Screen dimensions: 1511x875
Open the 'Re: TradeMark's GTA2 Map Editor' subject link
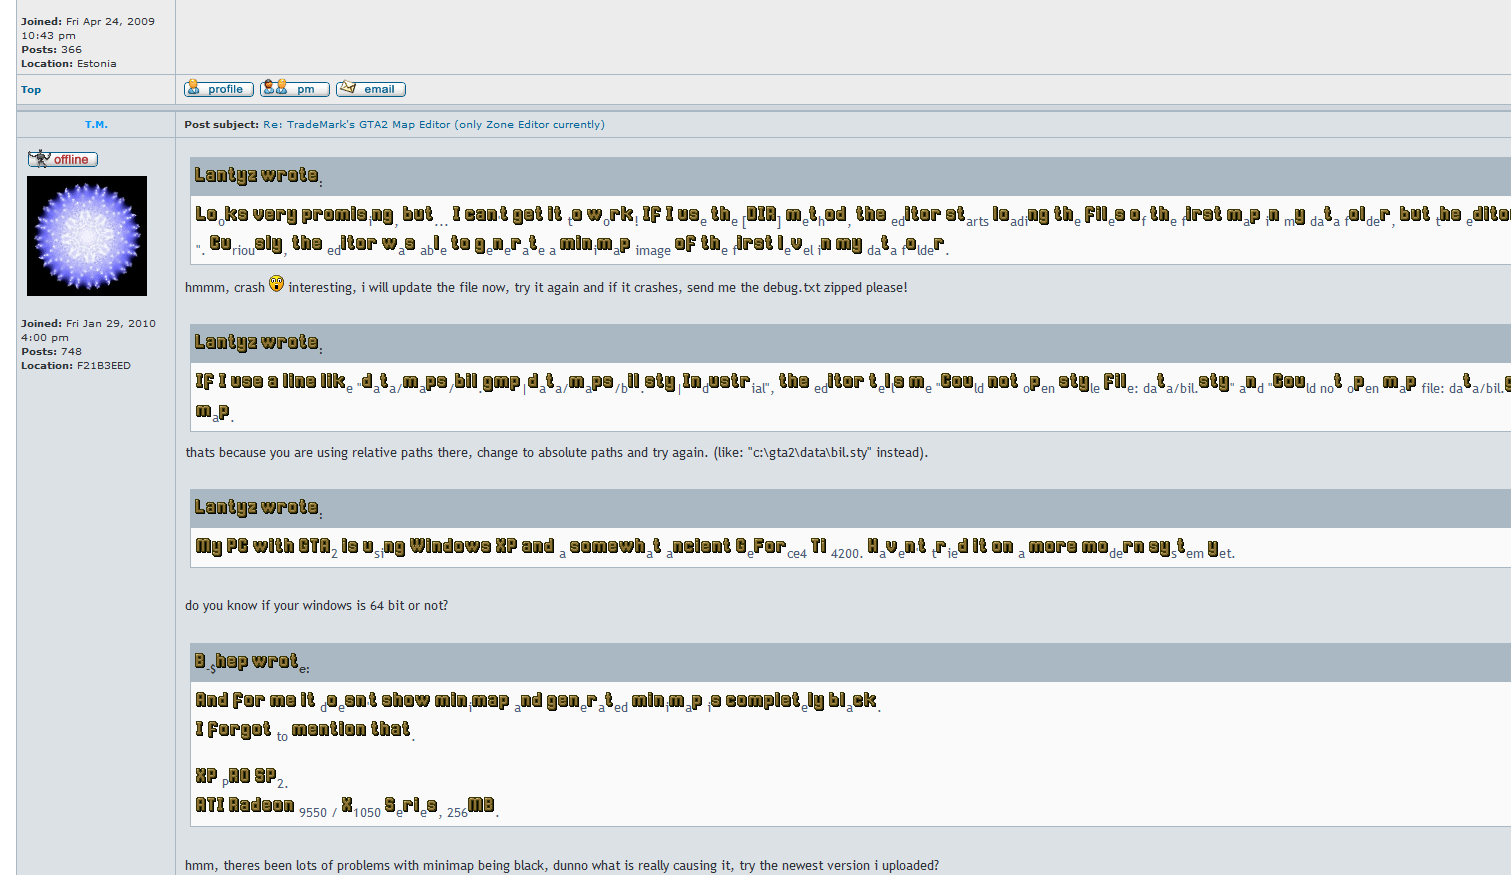pos(433,125)
